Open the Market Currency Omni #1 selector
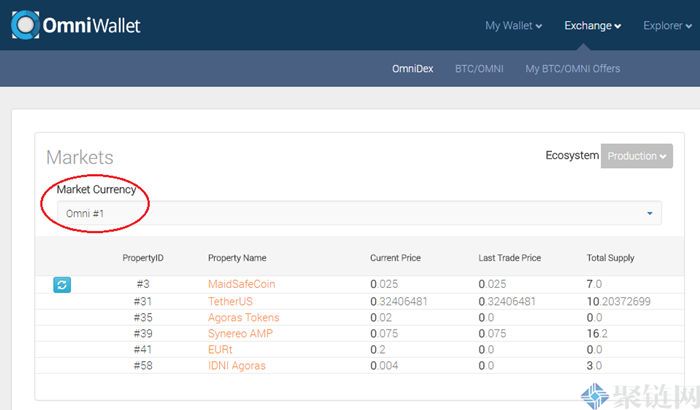The height and width of the screenshot is (410, 700). coord(358,213)
